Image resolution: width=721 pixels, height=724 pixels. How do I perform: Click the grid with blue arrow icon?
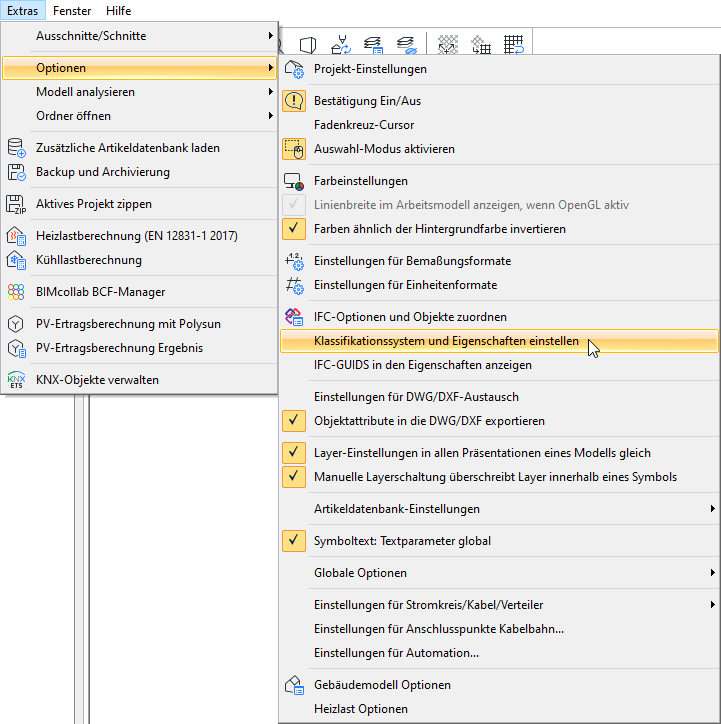coord(513,45)
